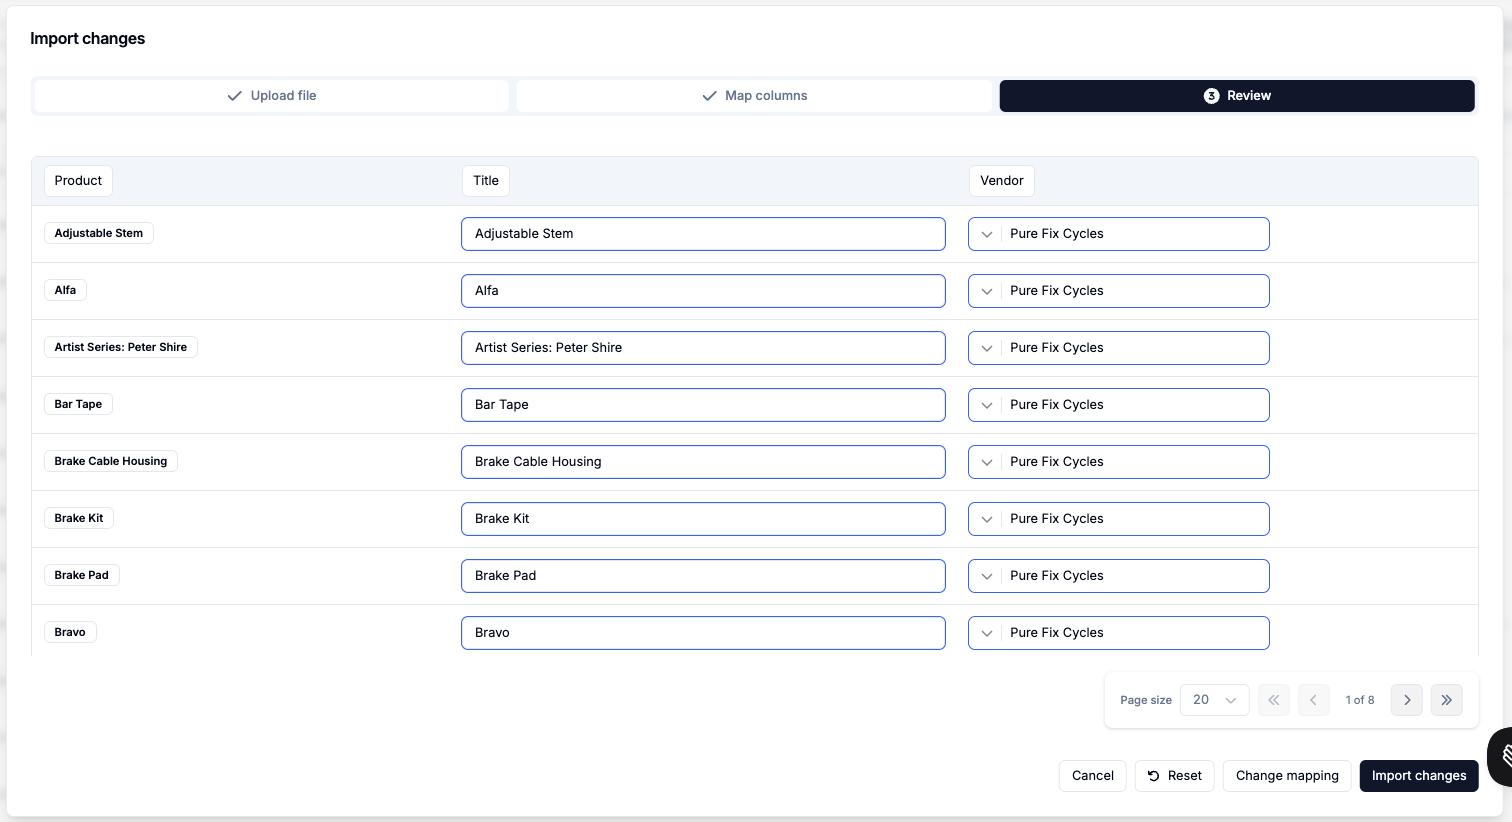The width and height of the screenshot is (1512, 822).
Task: Click the Import changes button
Action: [1418, 776]
